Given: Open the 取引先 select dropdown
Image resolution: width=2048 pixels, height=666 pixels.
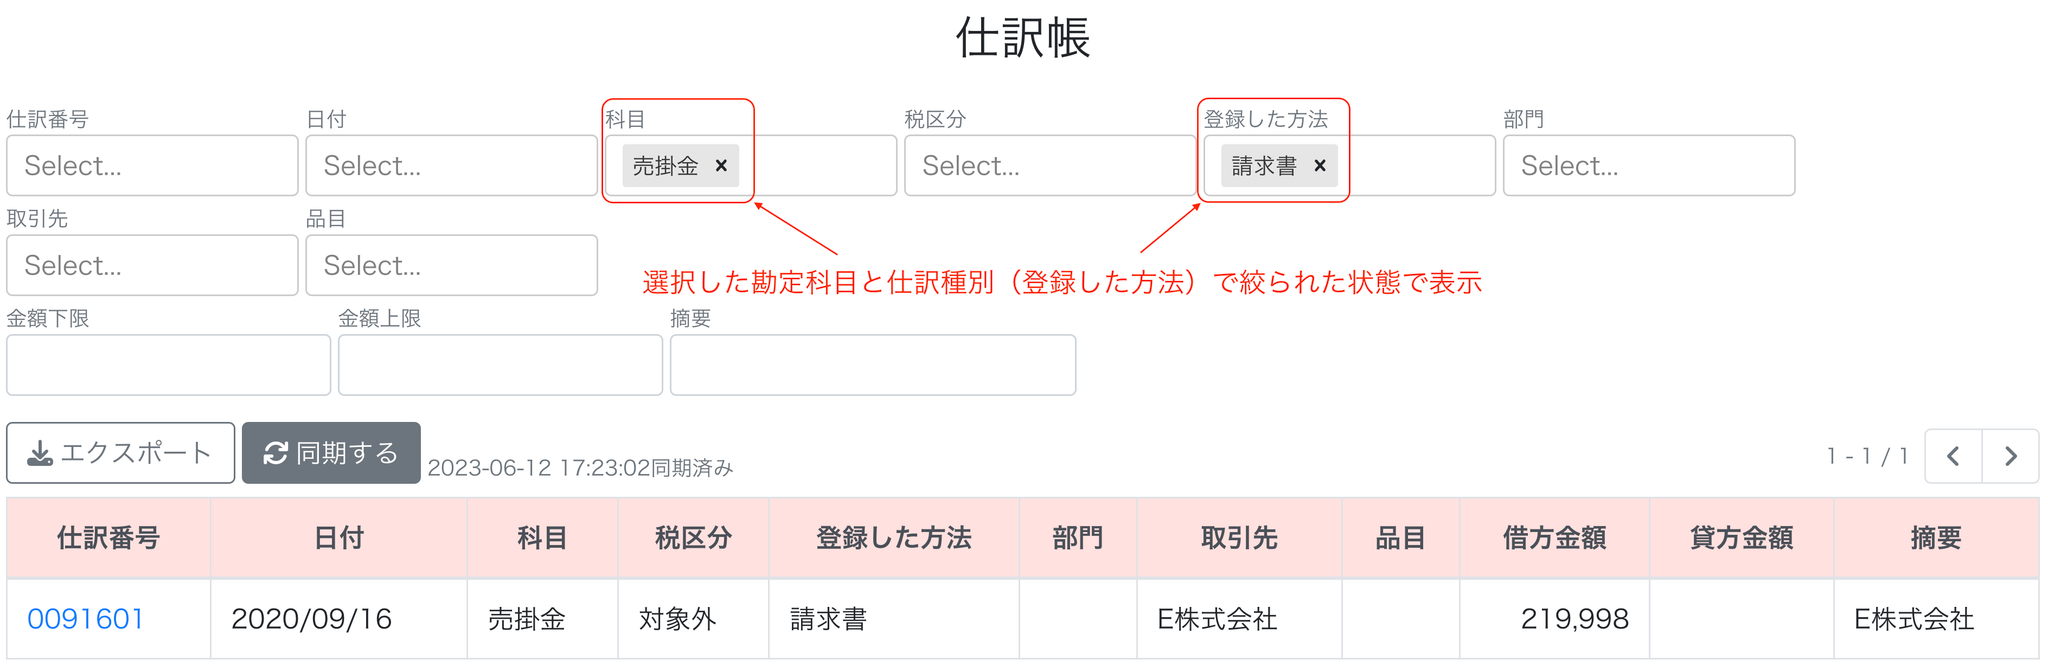Looking at the screenshot, I should click(x=152, y=265).
